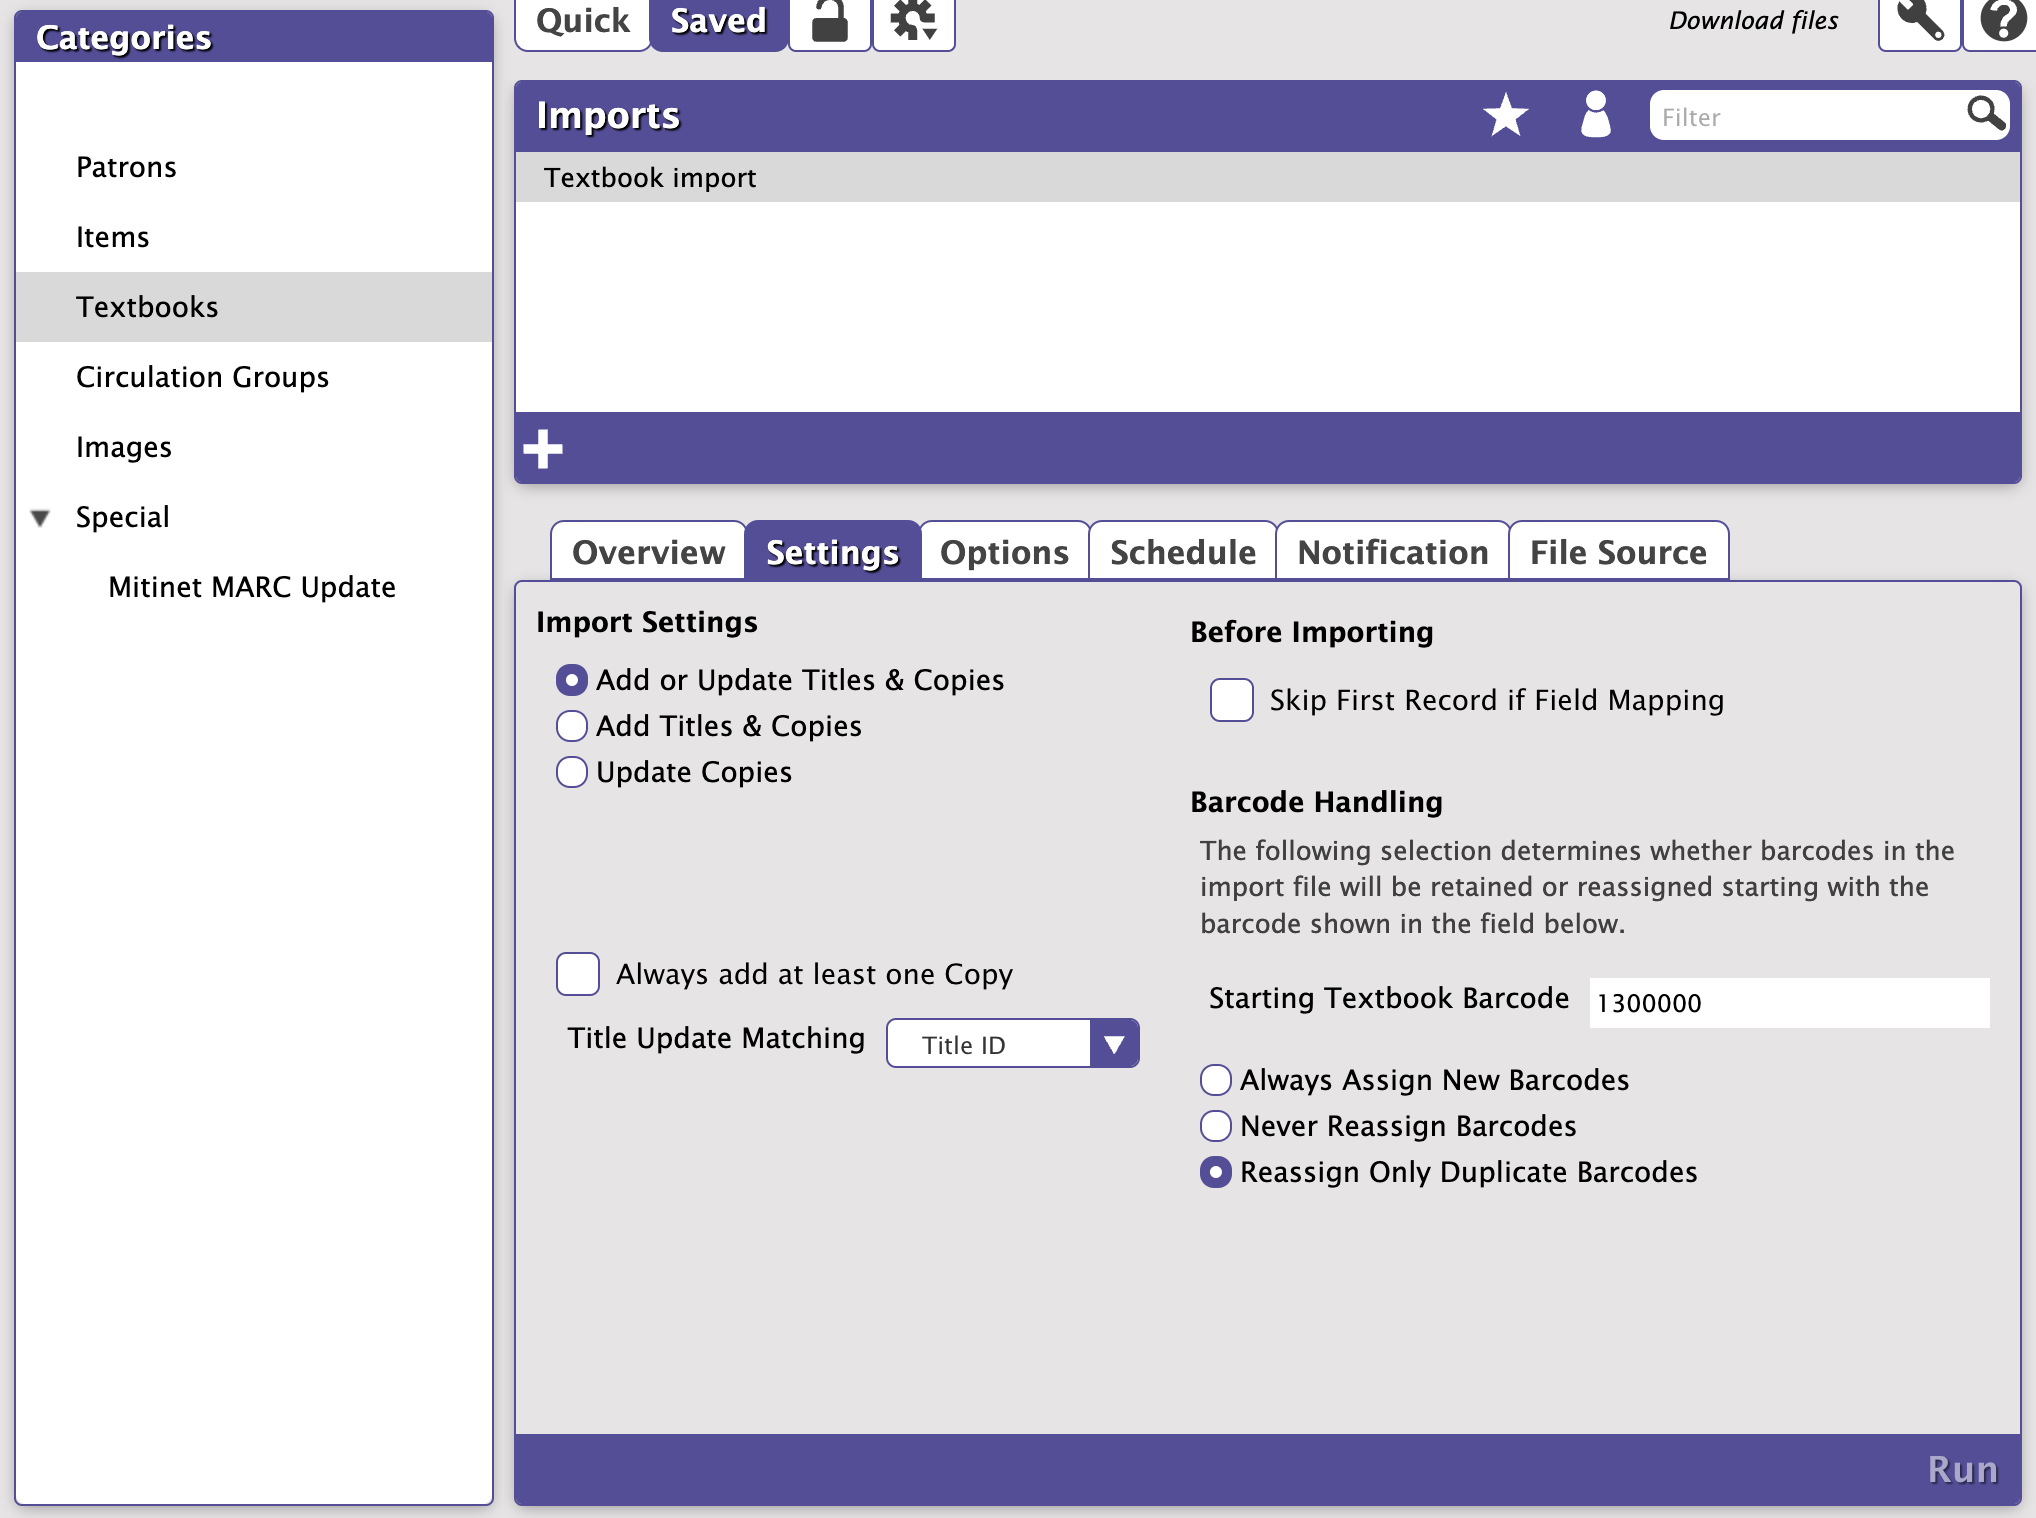Collapse the Special category tree
The height and width of the screenshot is (1518, 2036).
point(40,518)
